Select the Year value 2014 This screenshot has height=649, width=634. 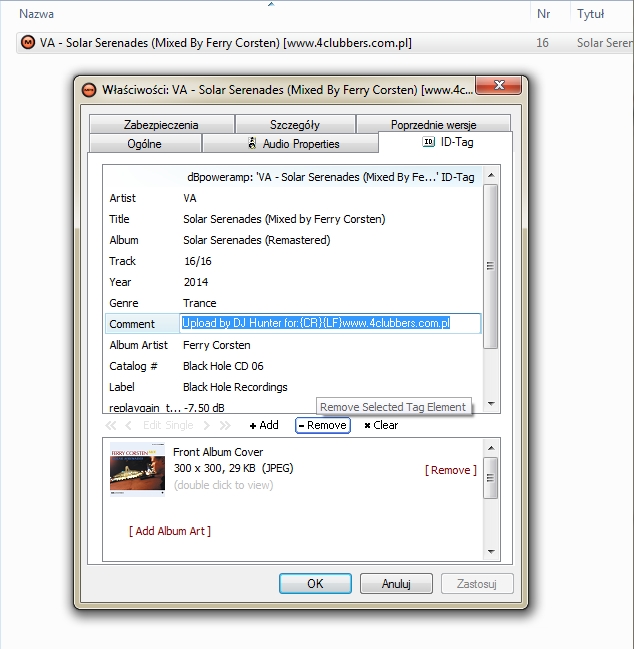click(196, 282)
